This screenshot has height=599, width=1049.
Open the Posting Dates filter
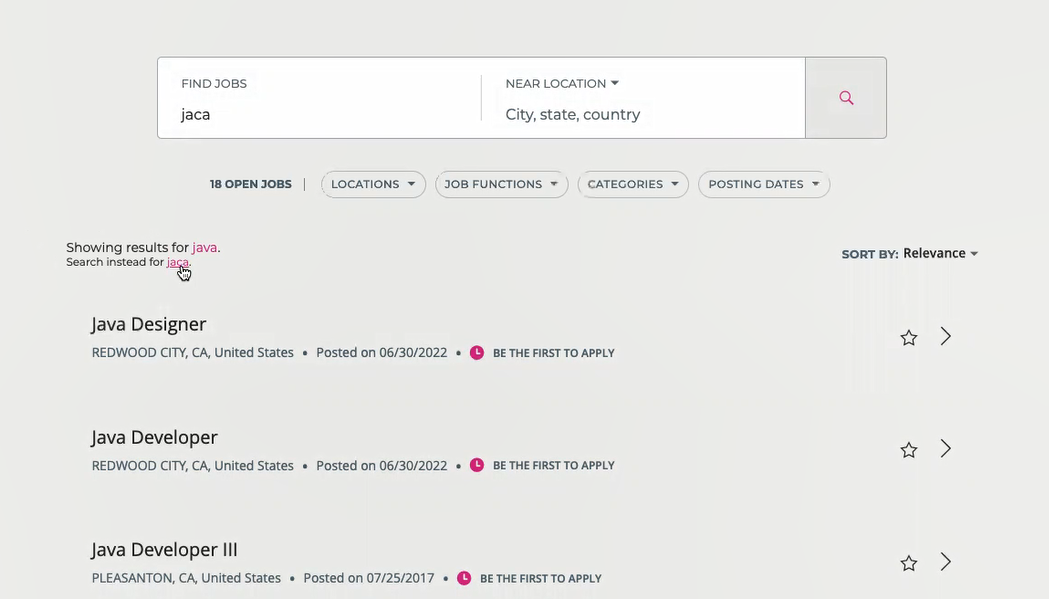click(x=764, y=185)
